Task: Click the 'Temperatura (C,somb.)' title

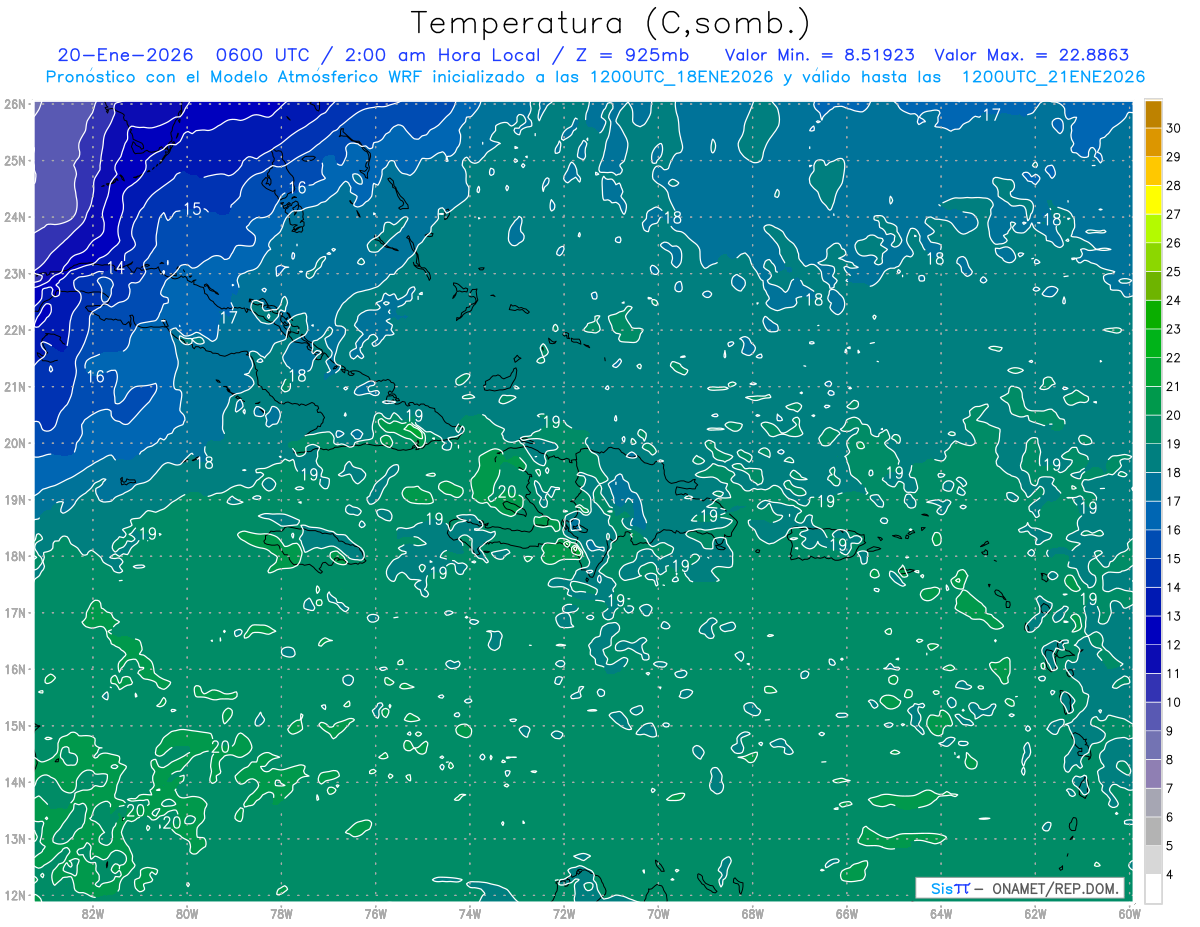Action: [609, 23]
